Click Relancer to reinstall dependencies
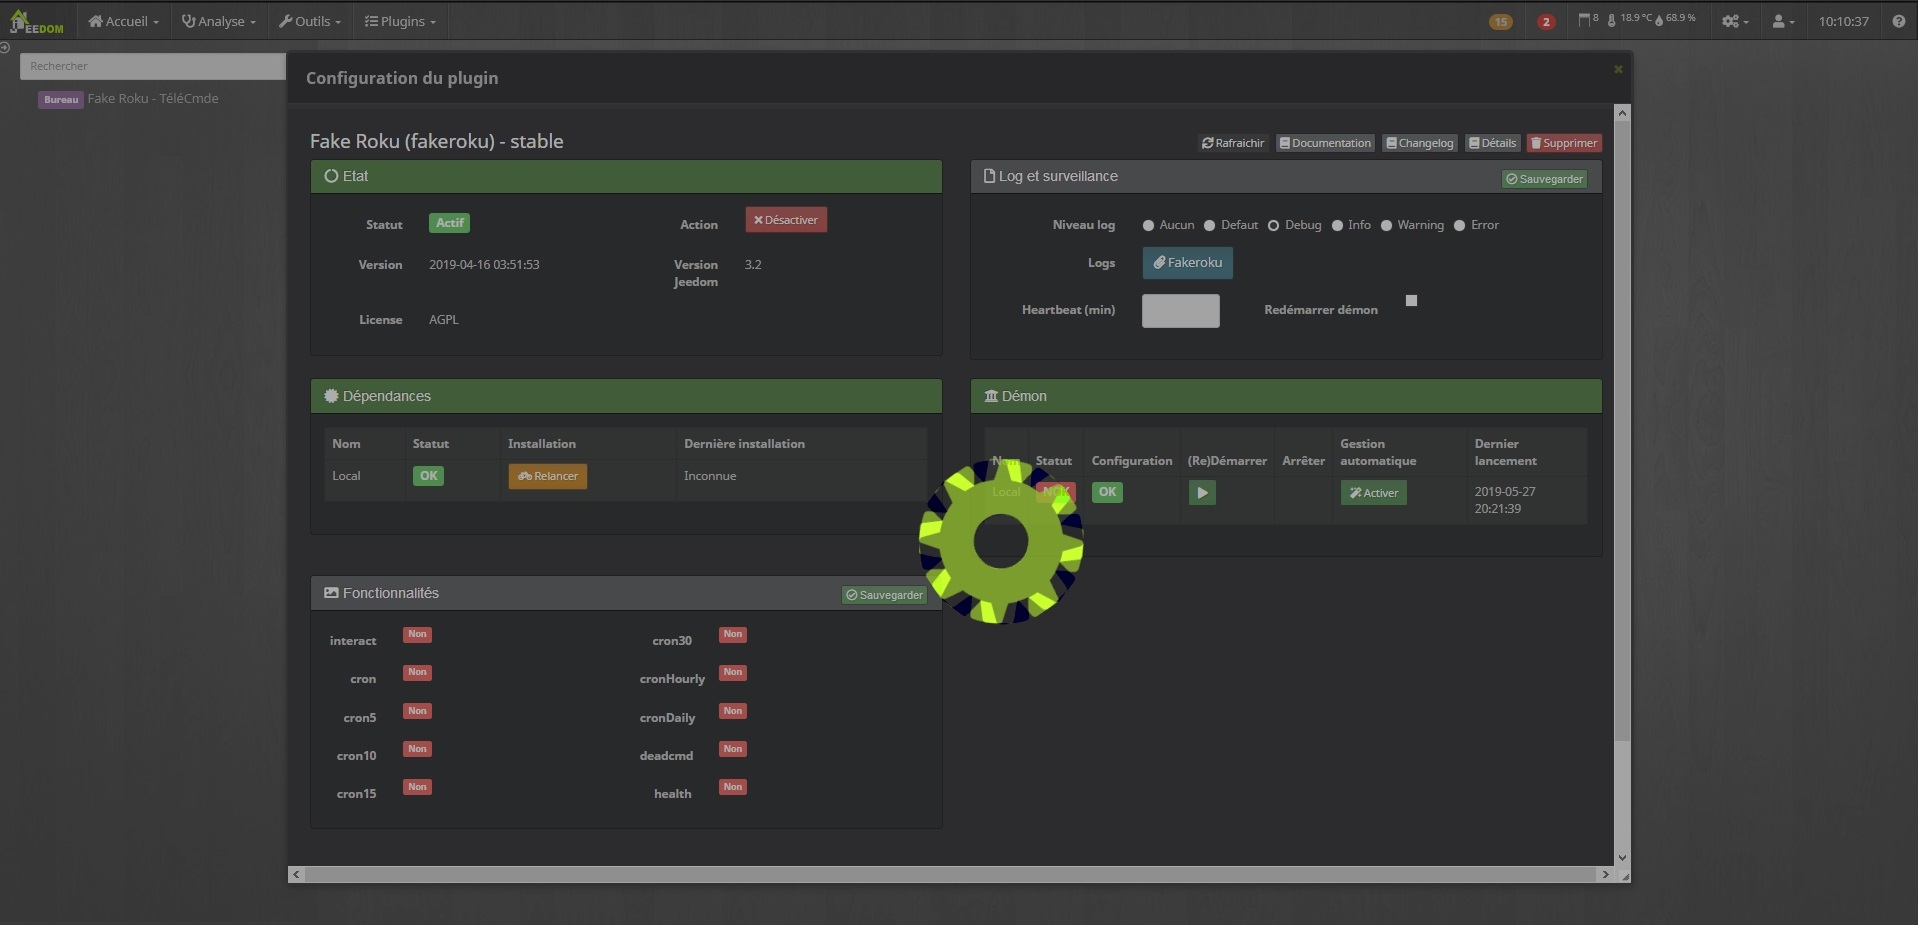Image resolution: width=1920 pixels, height=925 pixels. pos(548,476)
